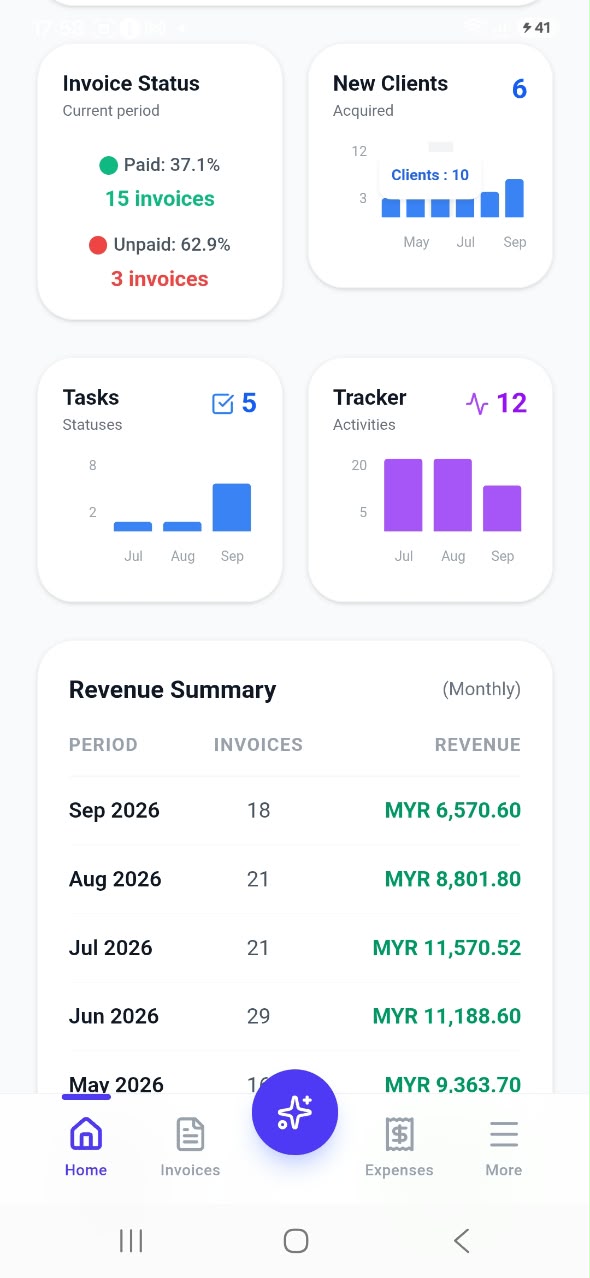Screen dimensions: 590x1278
Task: Tap the Sep bar in New Clients chart
Action: click(x=514, y=198)
